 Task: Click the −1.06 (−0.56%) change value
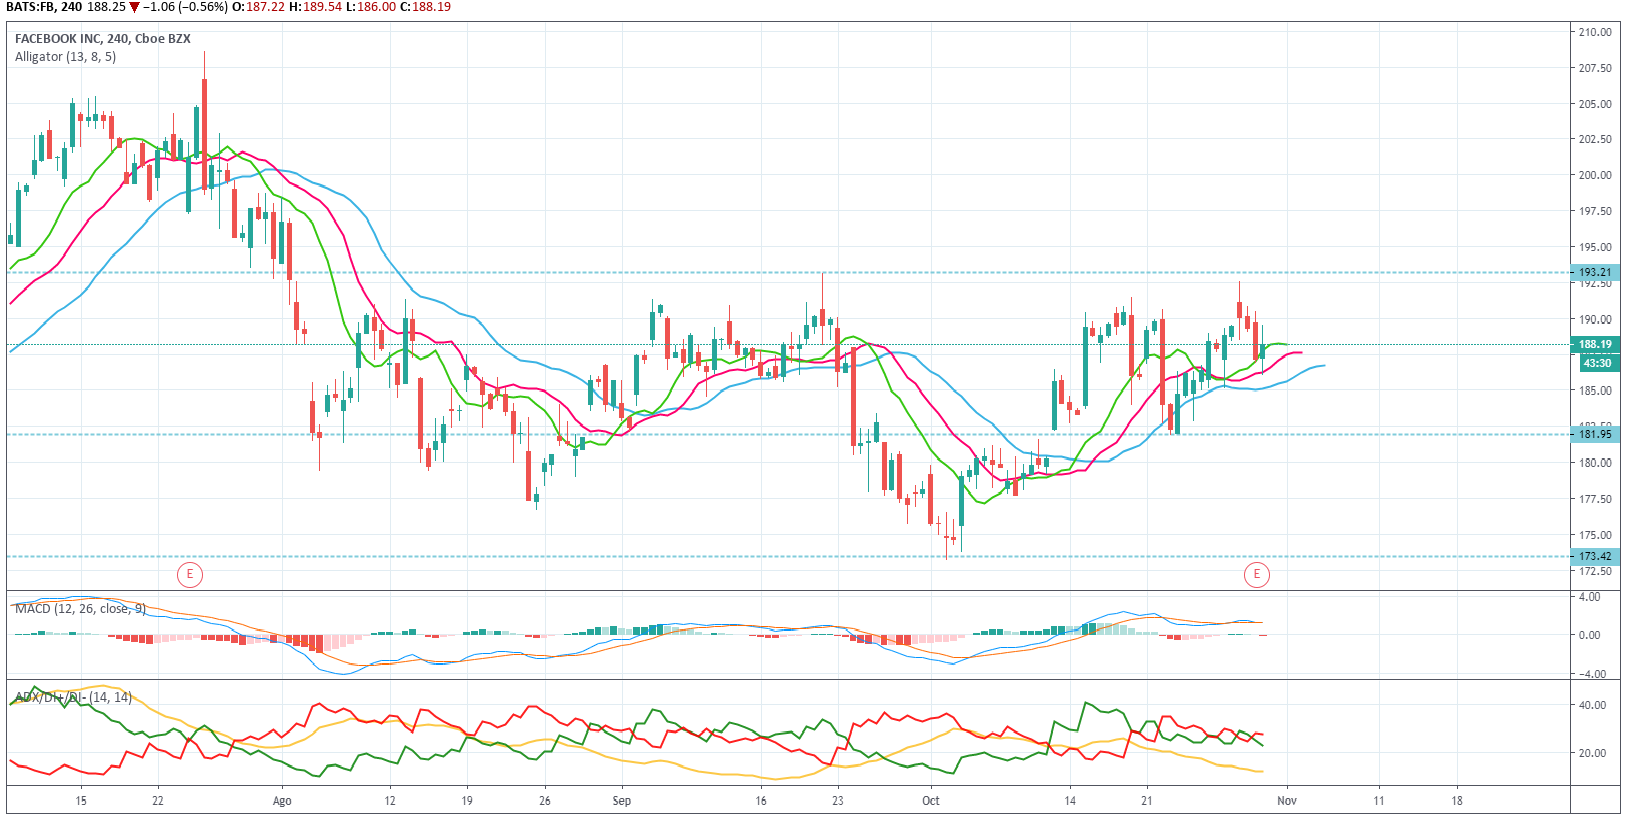(x=185, y=7)
